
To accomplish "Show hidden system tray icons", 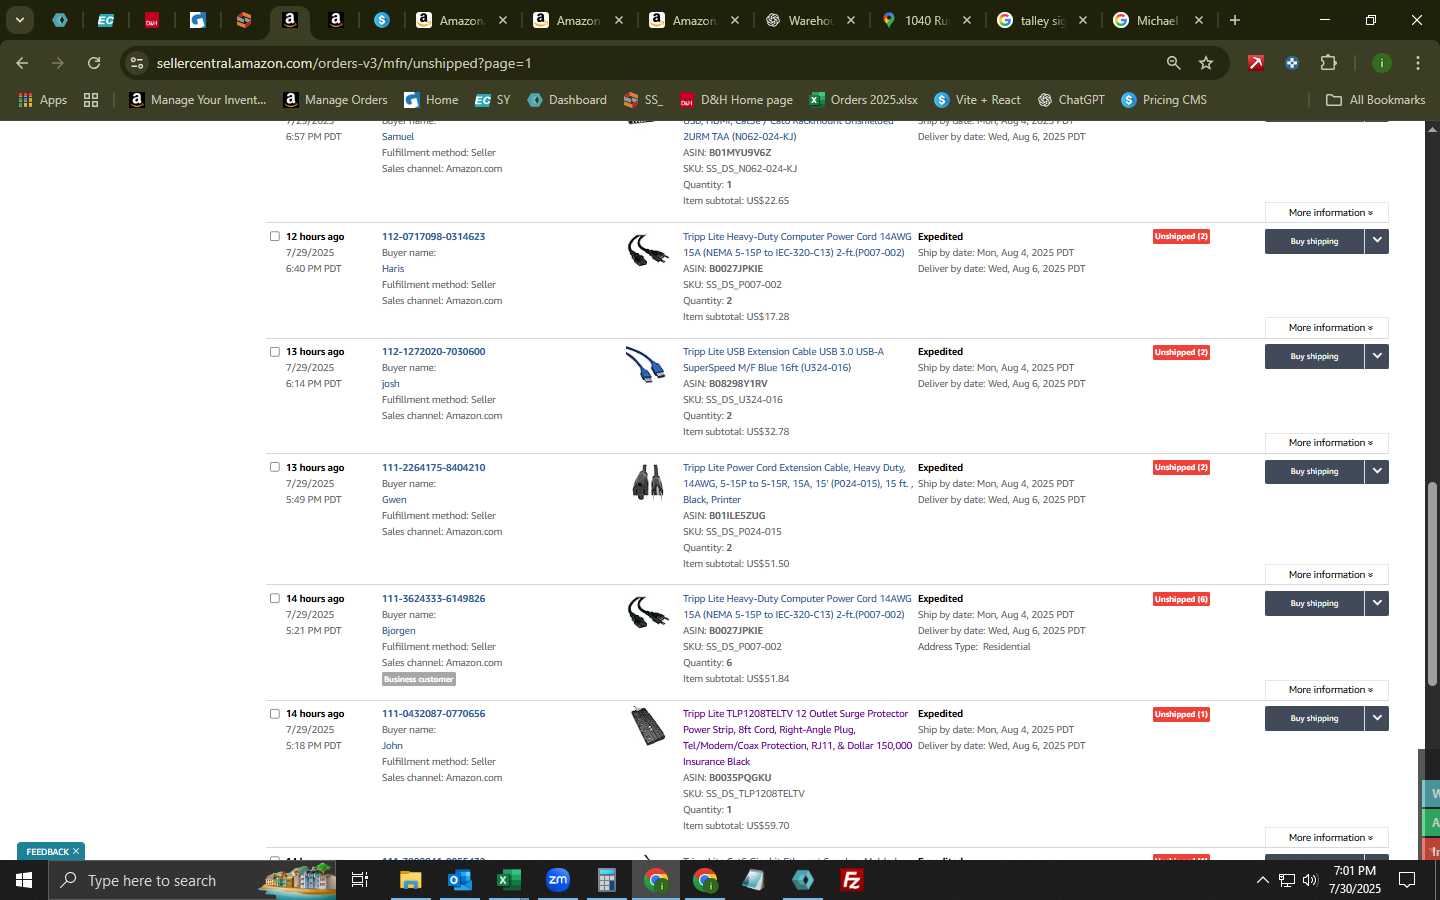I will (1262, 880).
